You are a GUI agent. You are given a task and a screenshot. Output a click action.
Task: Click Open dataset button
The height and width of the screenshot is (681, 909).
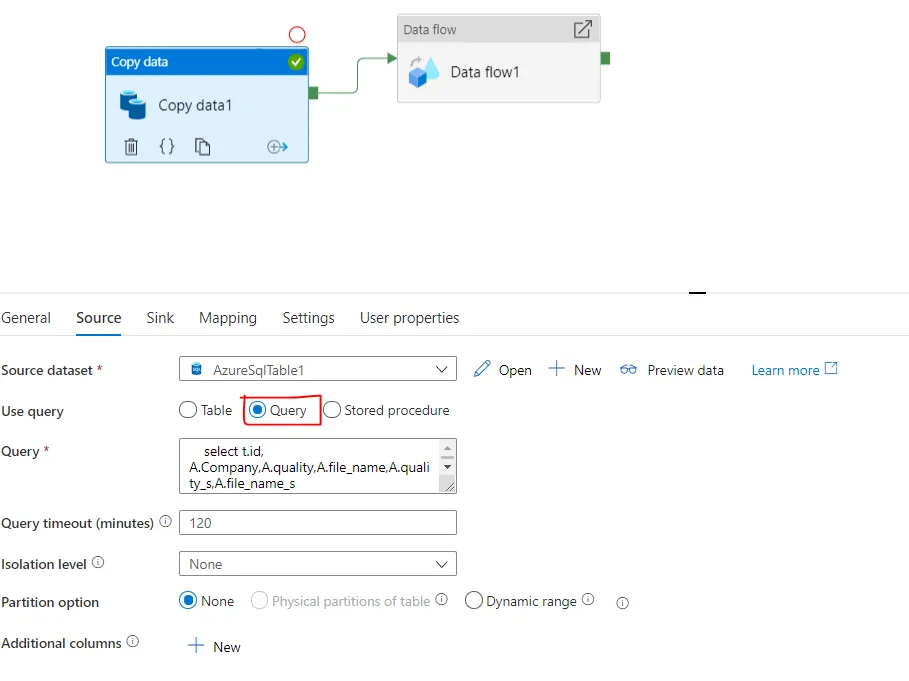pos(503,370)
